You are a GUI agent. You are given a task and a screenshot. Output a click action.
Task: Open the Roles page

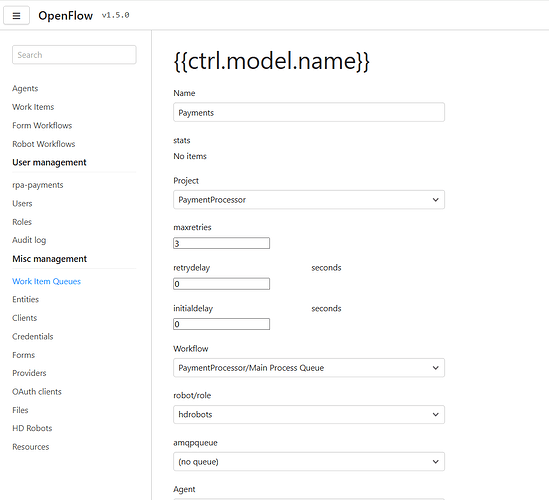(22, 222)
